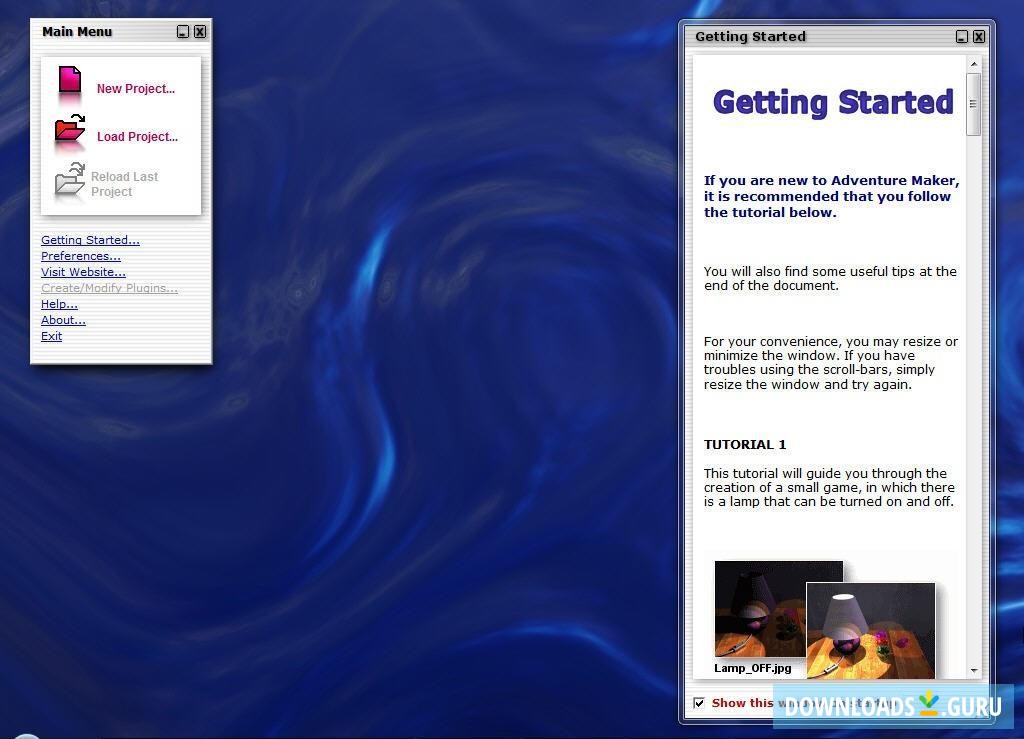
Task: Click the Getting Started scrollbar thumb
Action: click(974, 104)
